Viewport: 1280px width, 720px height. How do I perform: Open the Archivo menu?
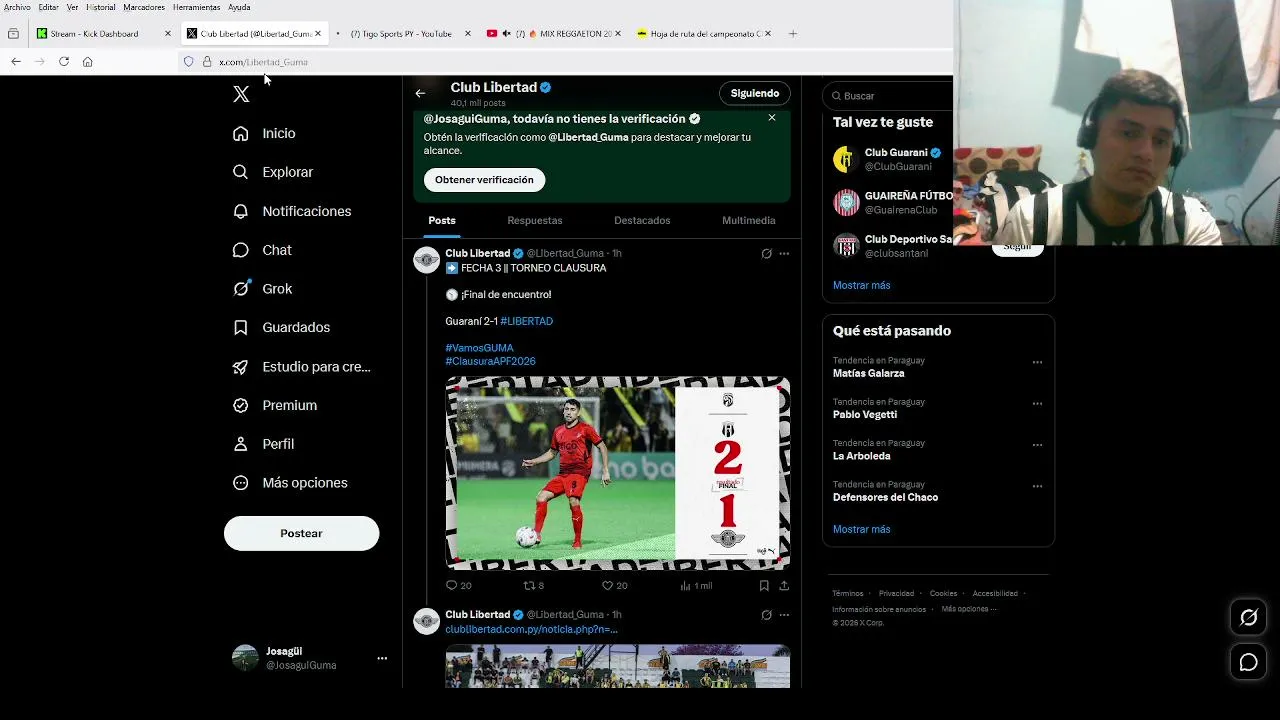pos(17,7)
